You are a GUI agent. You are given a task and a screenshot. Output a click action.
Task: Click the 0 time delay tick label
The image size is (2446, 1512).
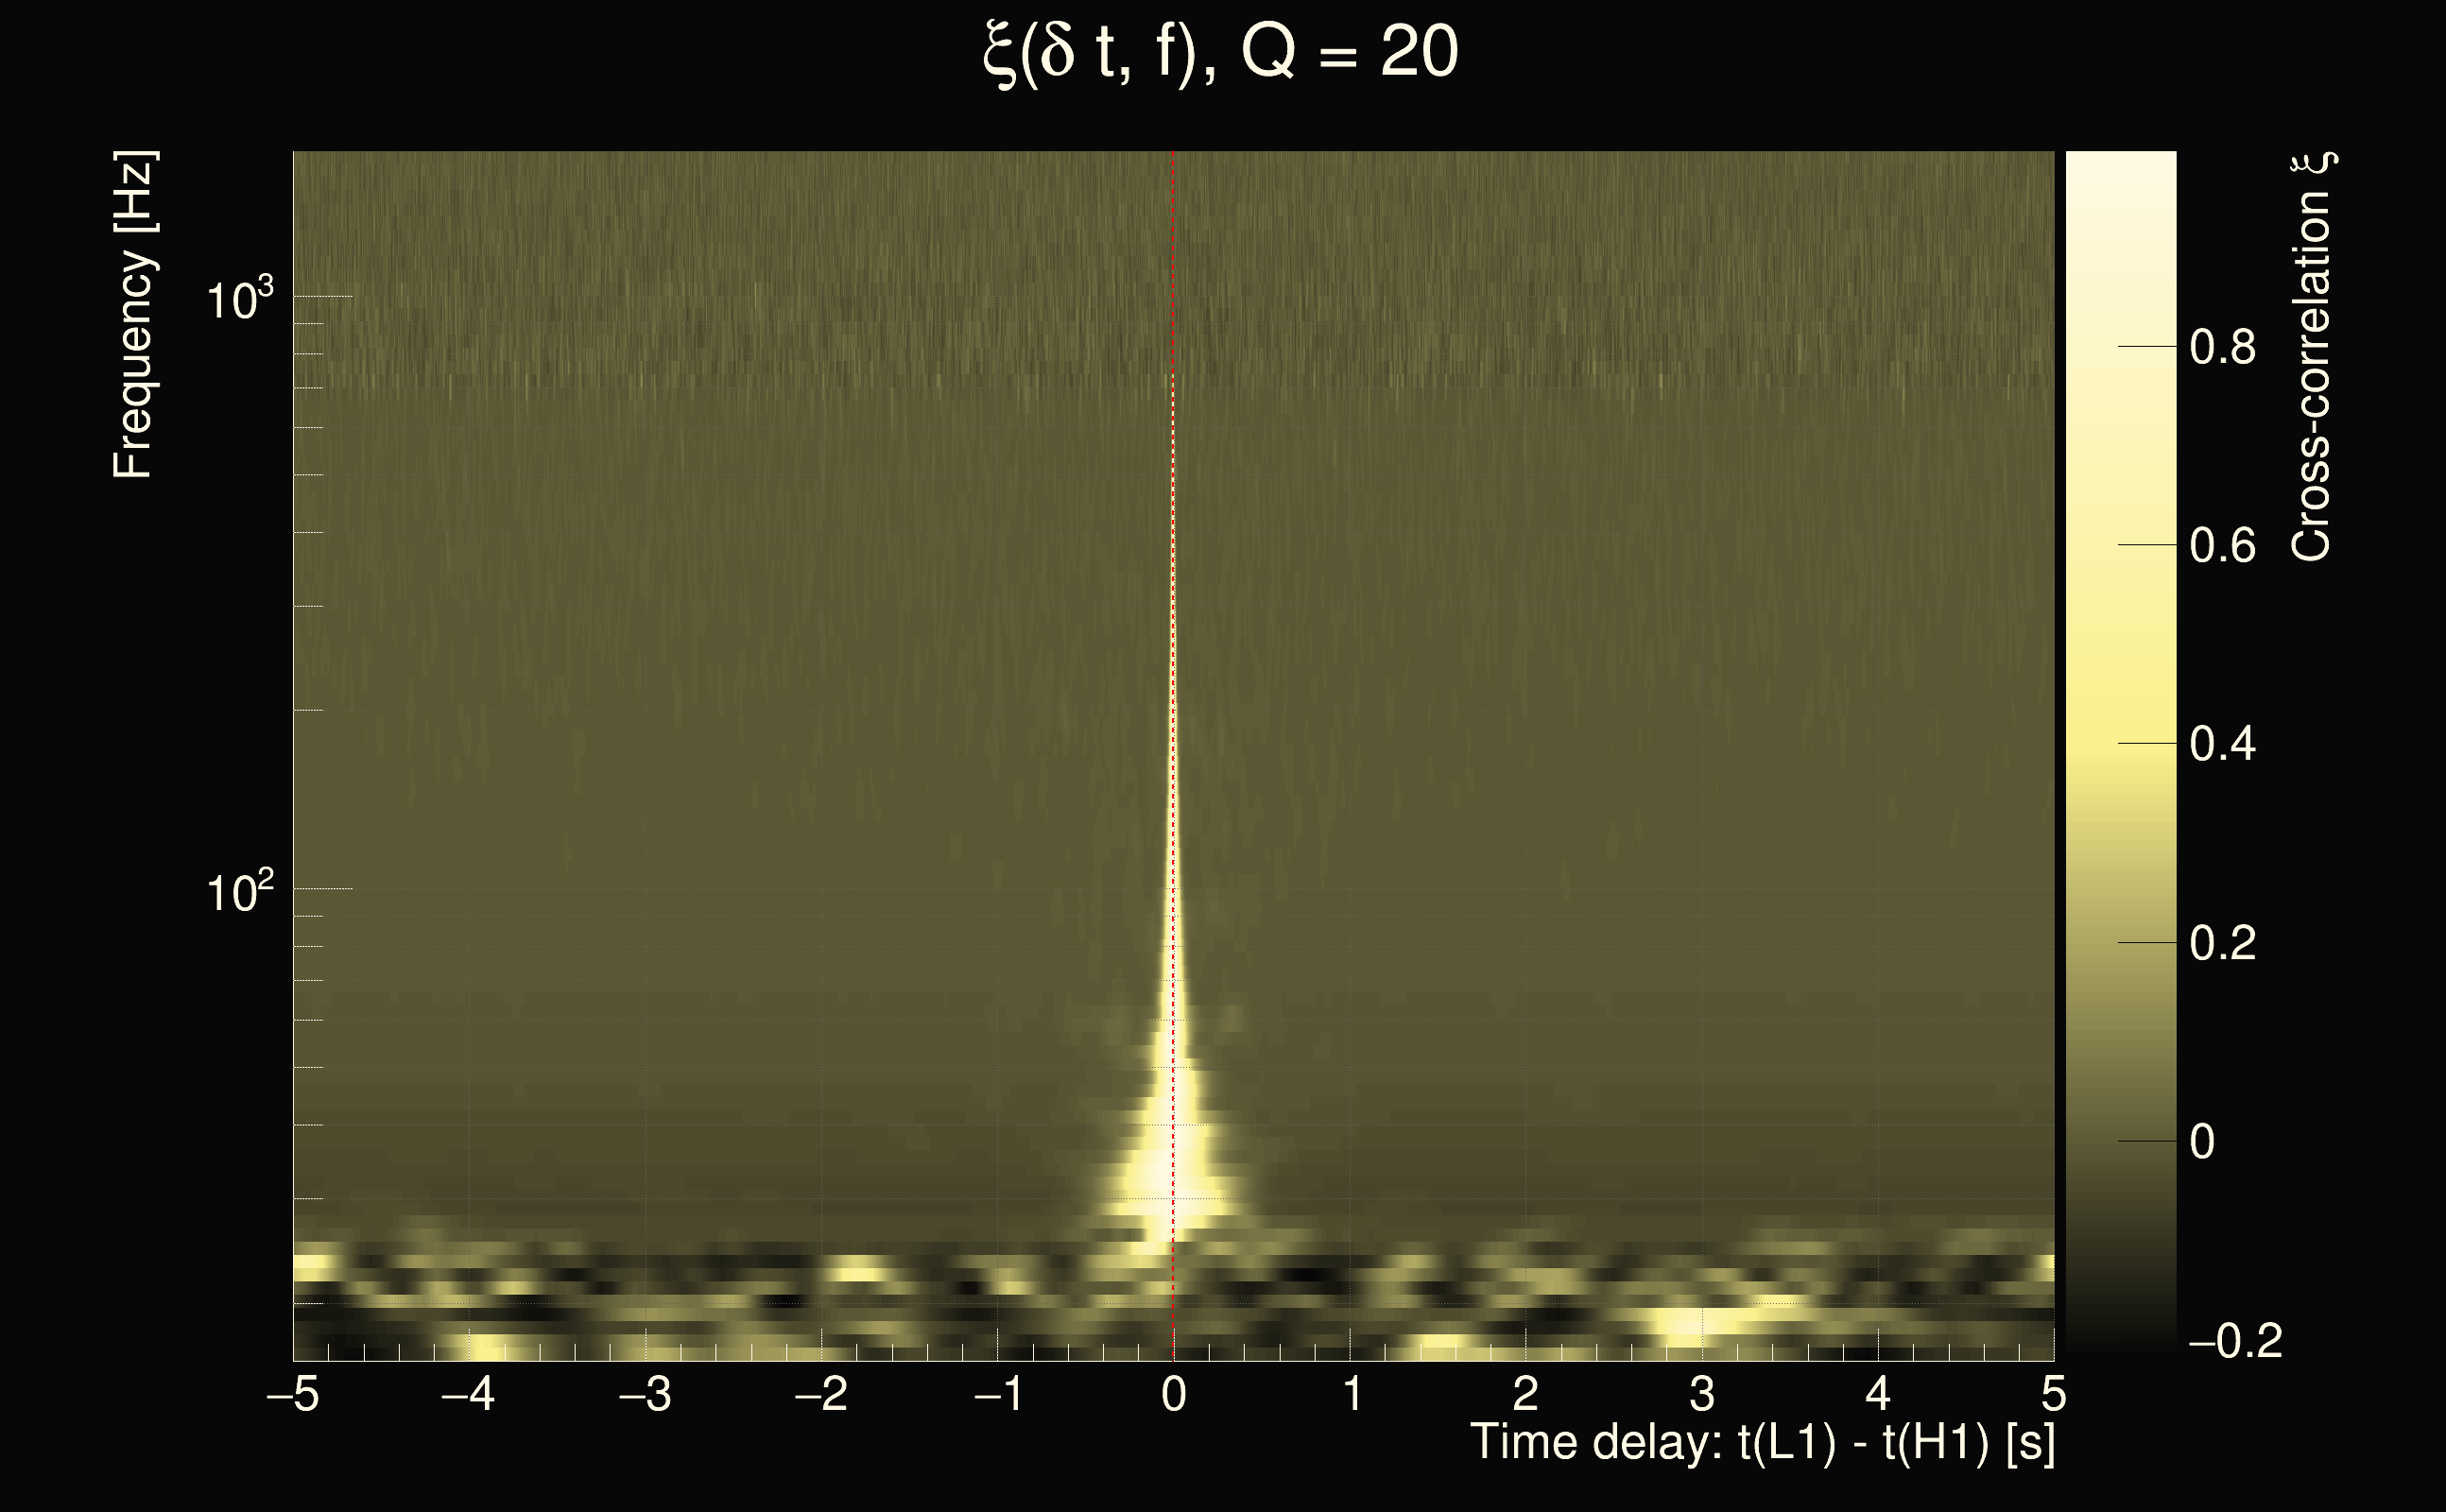pyautogui.click(x=1174, y=1394)
